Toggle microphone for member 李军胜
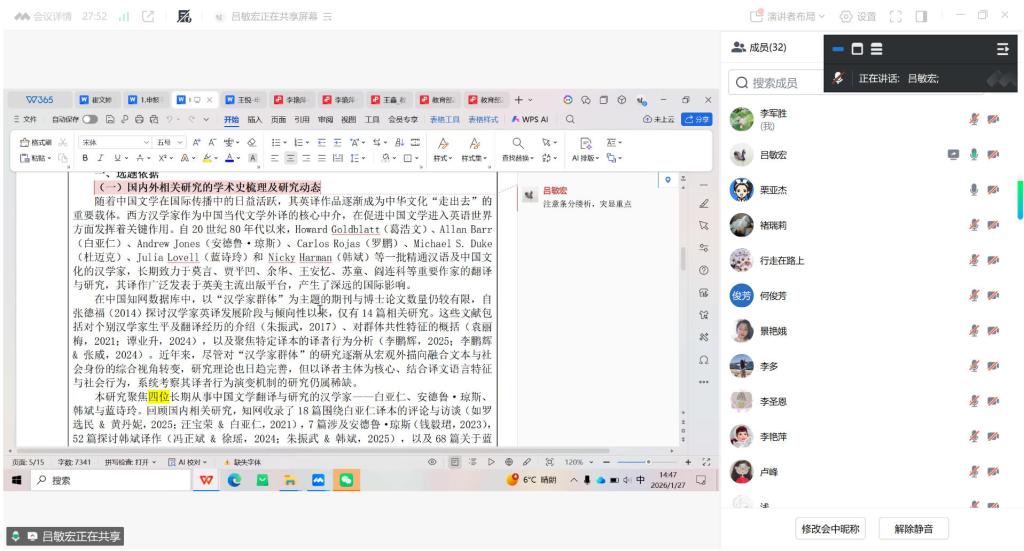 click(973, 119)
